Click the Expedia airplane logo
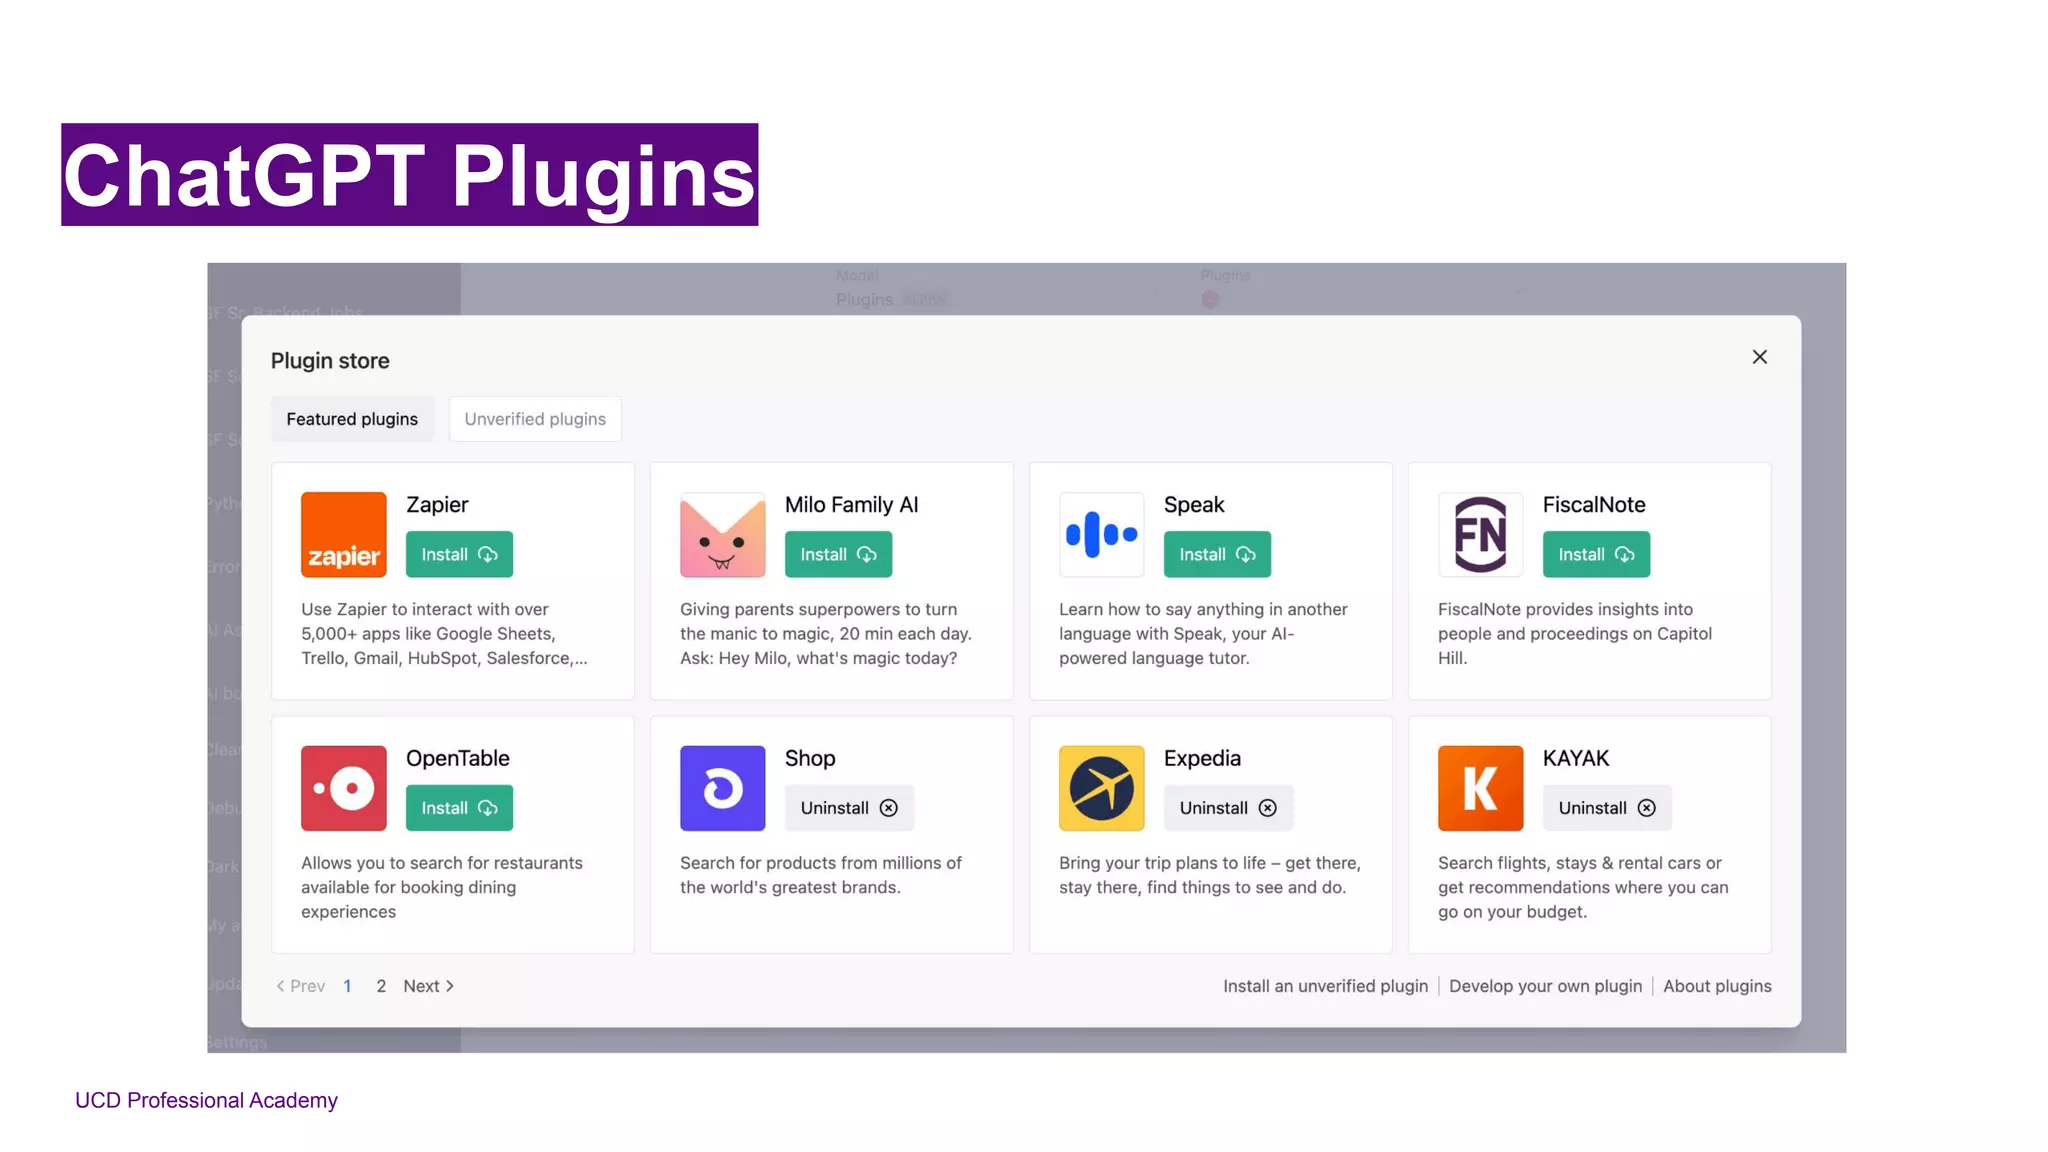This screenshot has height=1152, width=2048. (1101, 788)
